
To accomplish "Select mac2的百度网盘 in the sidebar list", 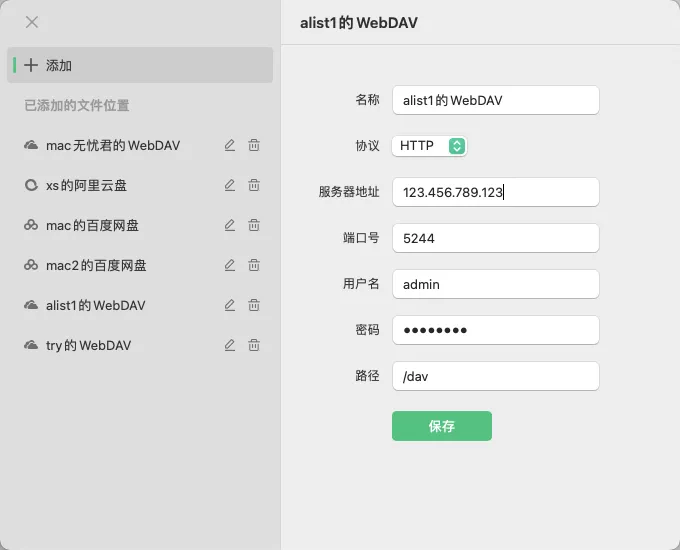I will pyautogui.click(x=96, y=265).
